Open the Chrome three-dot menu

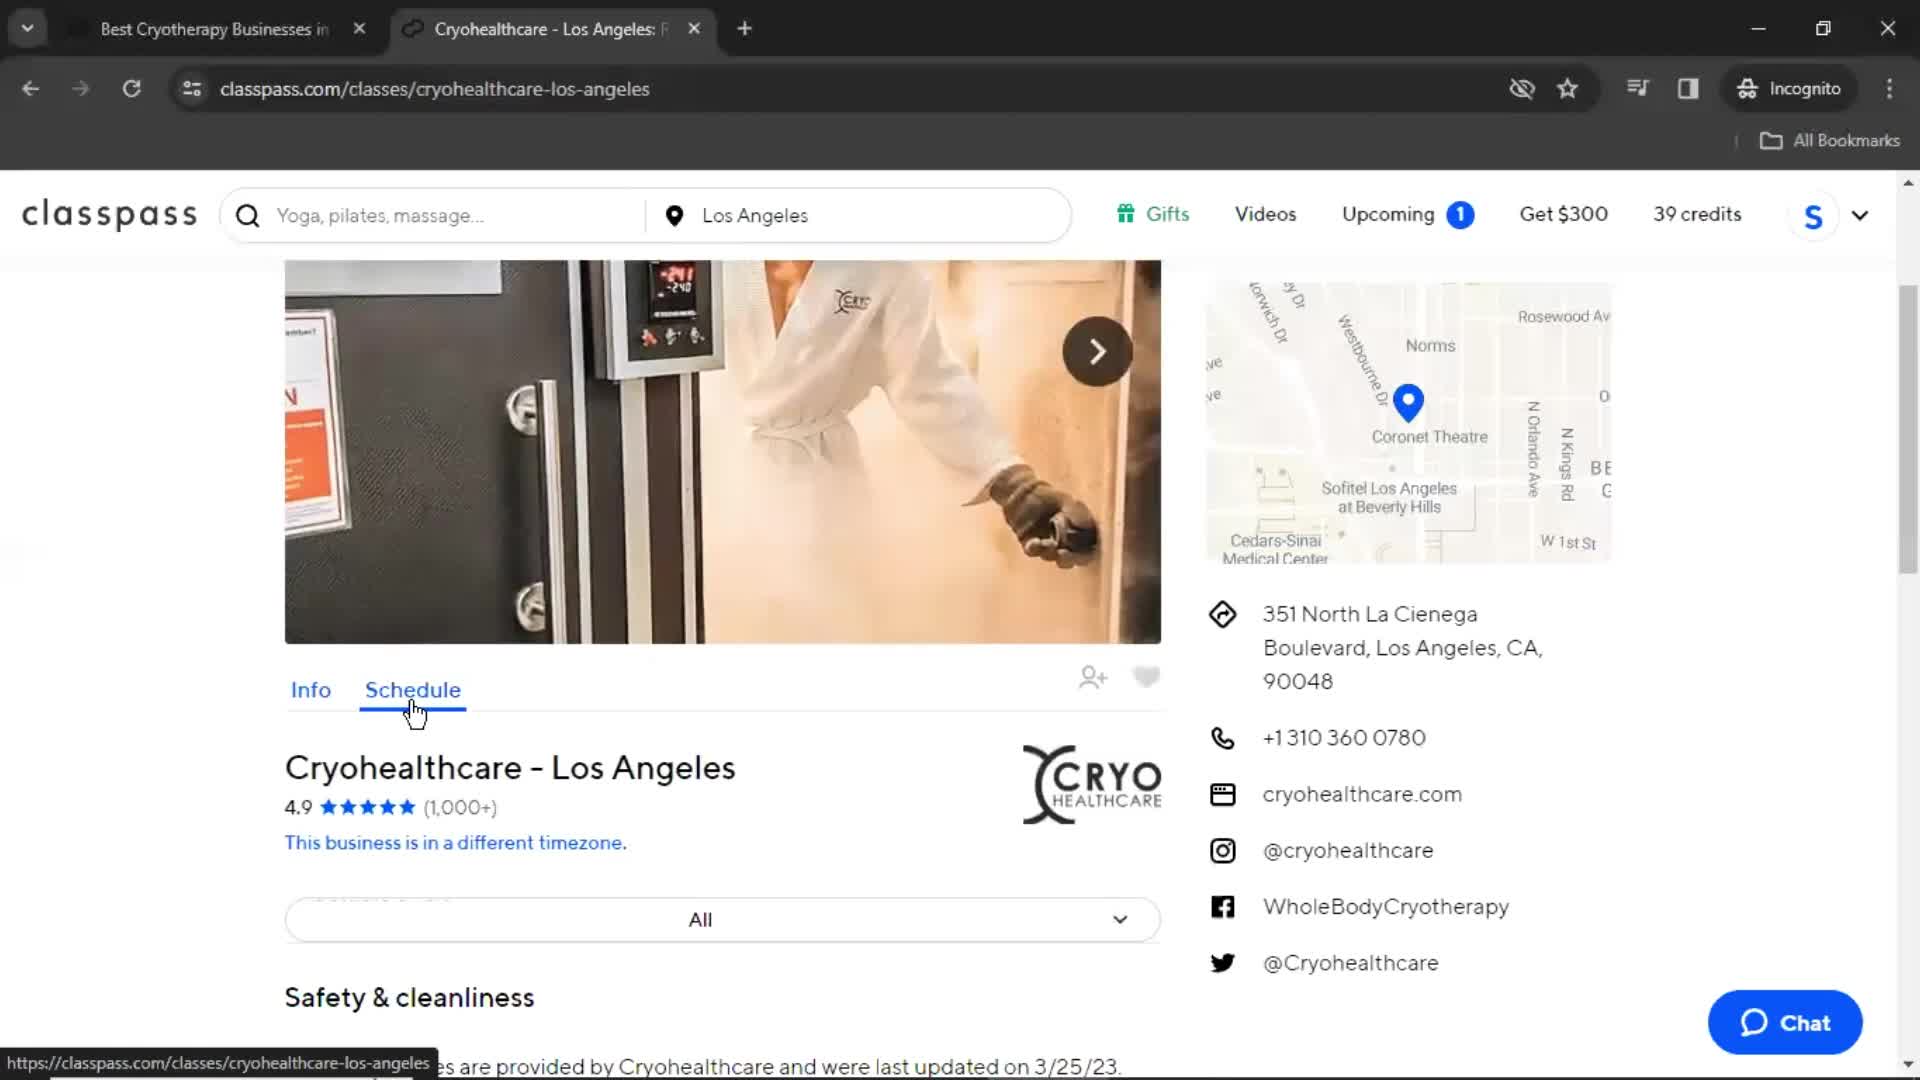coord(1889,89)
